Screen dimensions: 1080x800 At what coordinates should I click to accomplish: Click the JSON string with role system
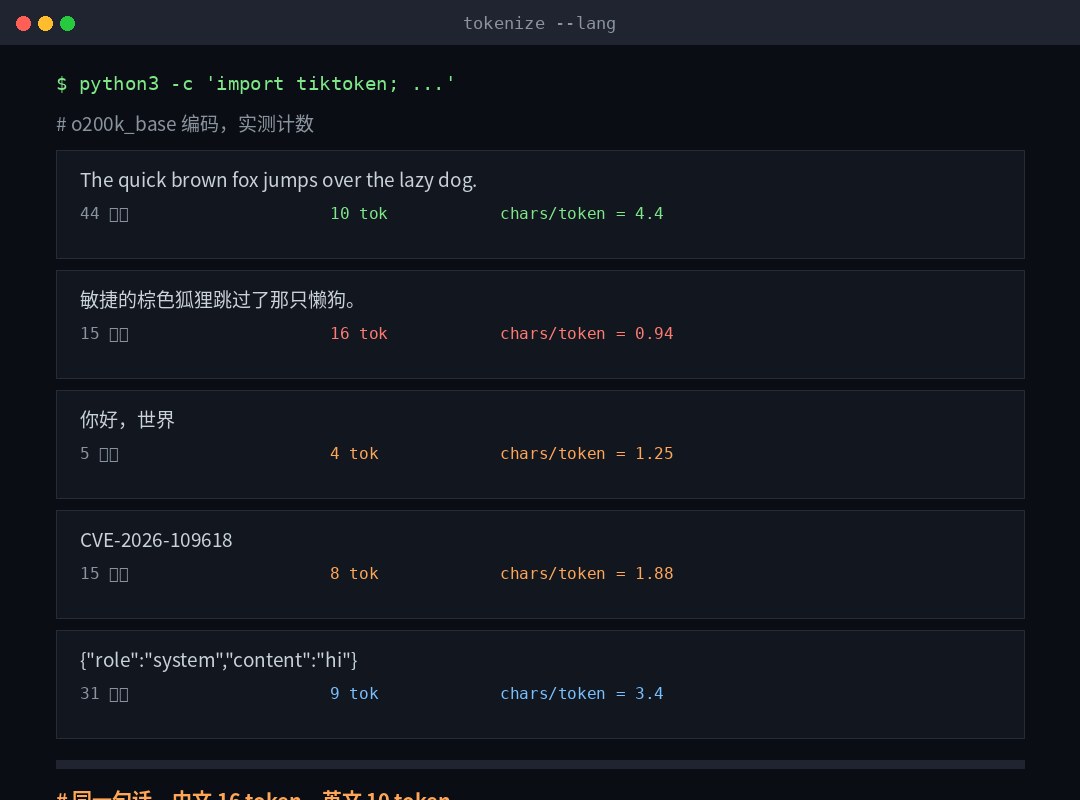[219, 660]
